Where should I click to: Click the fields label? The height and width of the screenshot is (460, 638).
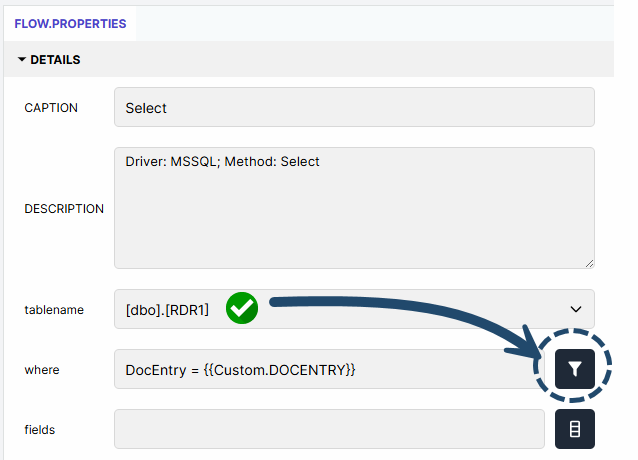(39, 430)
